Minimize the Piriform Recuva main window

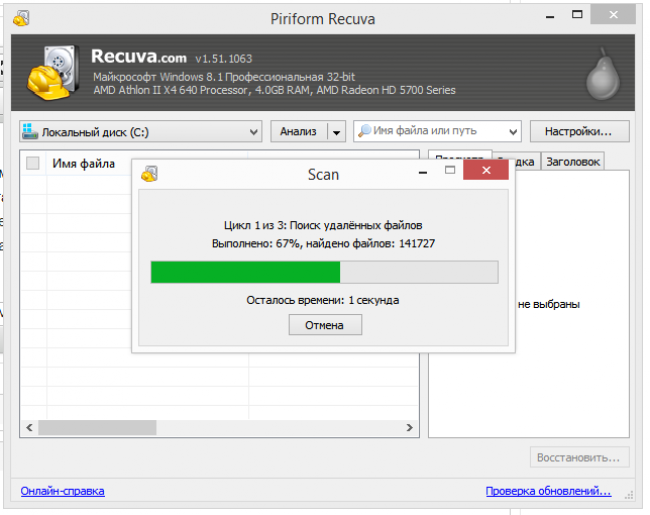pyautogui.click(x=550, y=17)
